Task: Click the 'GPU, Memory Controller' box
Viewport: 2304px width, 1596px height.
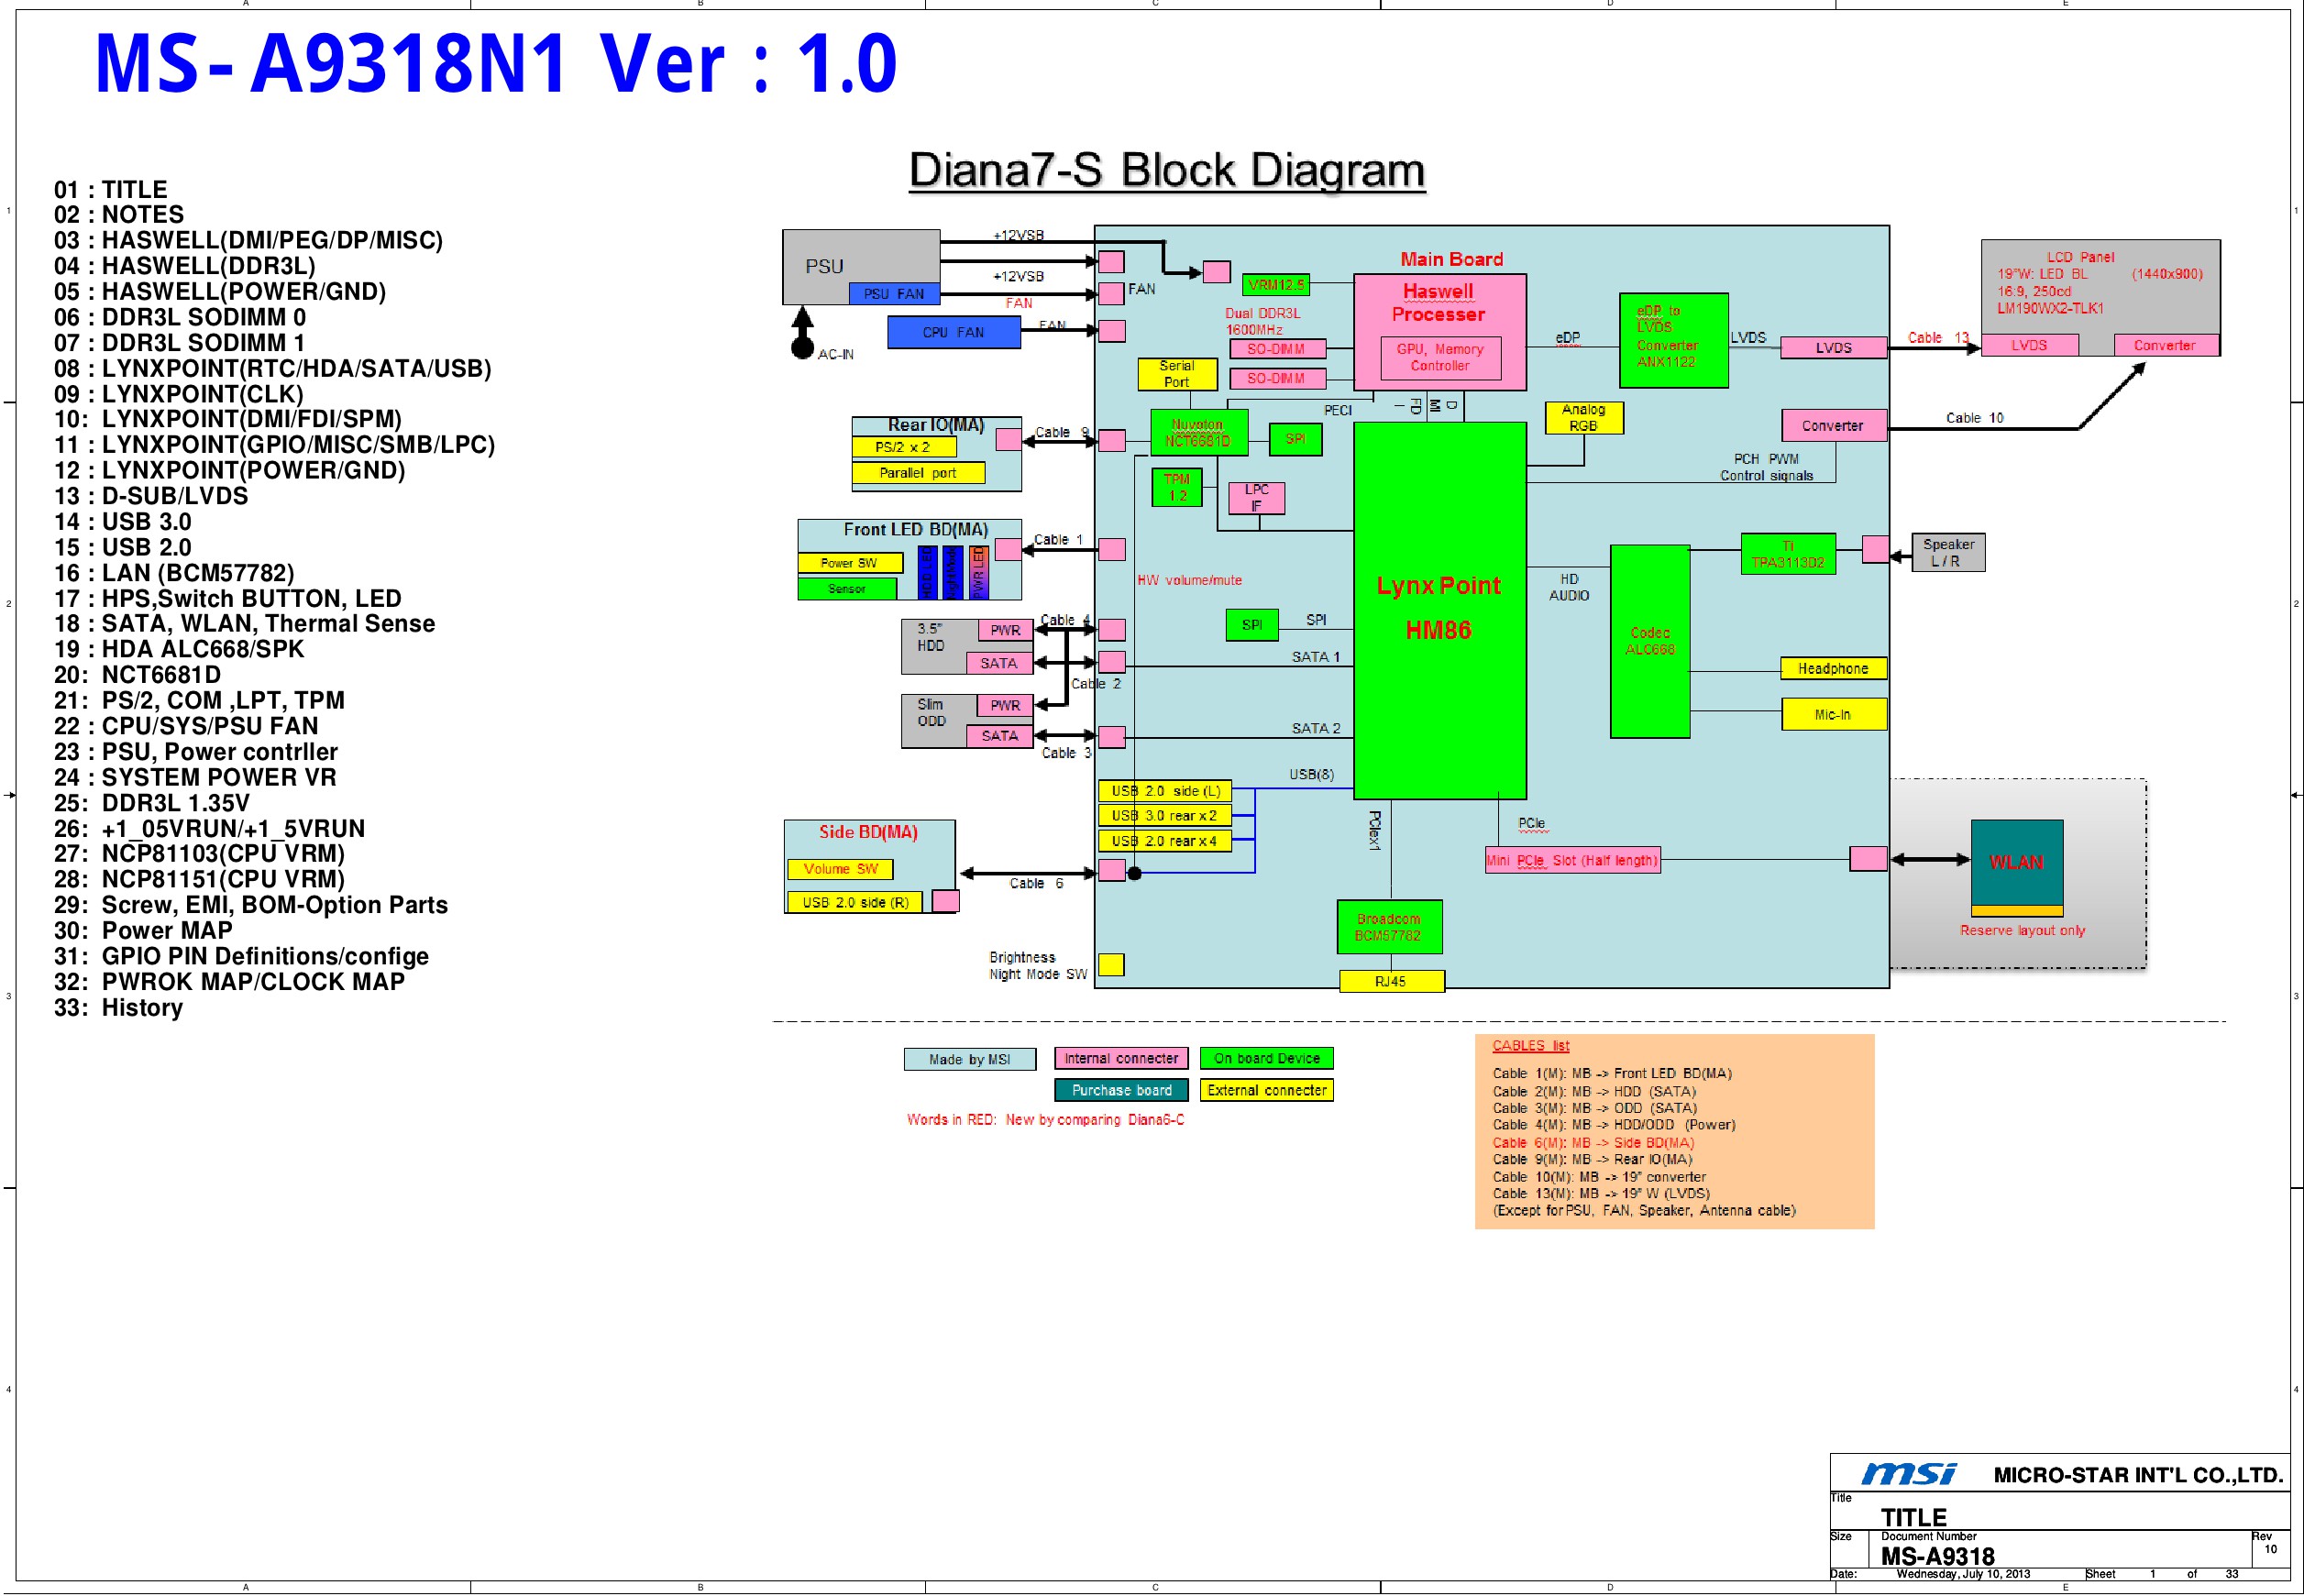Action: (x=1440, y=358)
